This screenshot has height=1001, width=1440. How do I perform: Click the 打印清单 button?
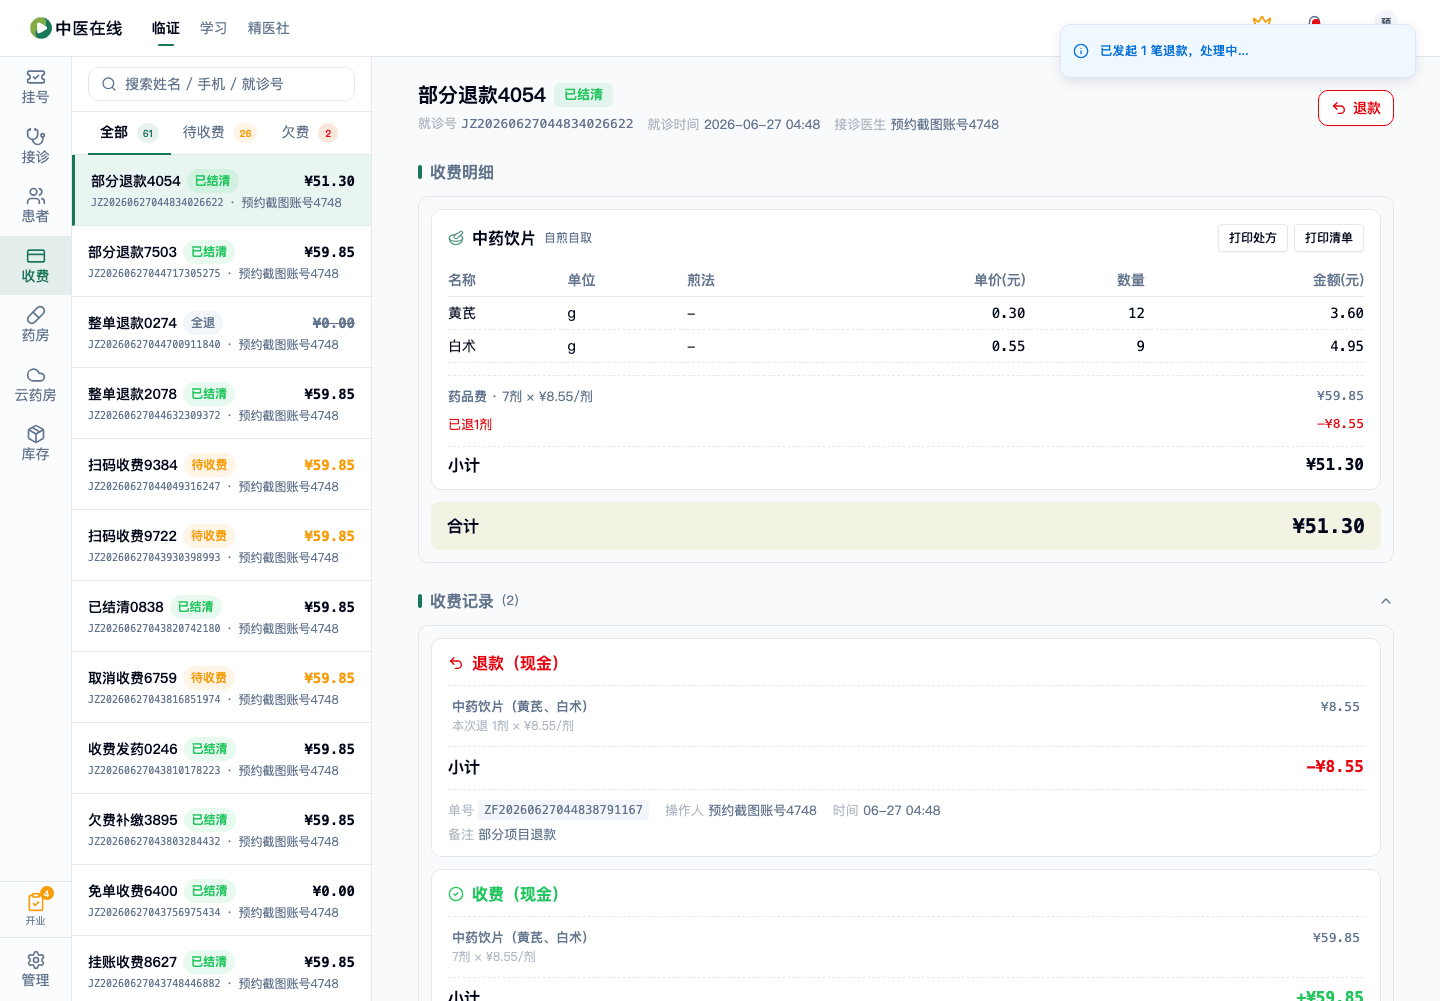[x=1328, y=238]
